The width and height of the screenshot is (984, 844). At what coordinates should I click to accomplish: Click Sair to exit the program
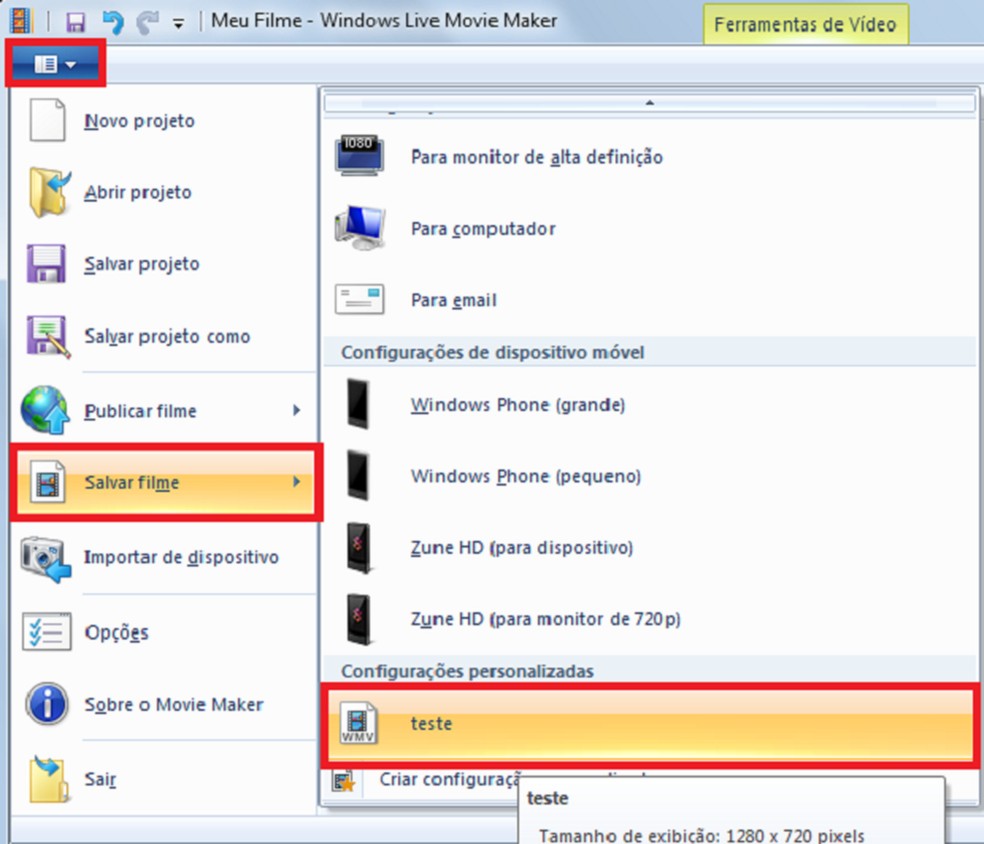tap(97, 780)
